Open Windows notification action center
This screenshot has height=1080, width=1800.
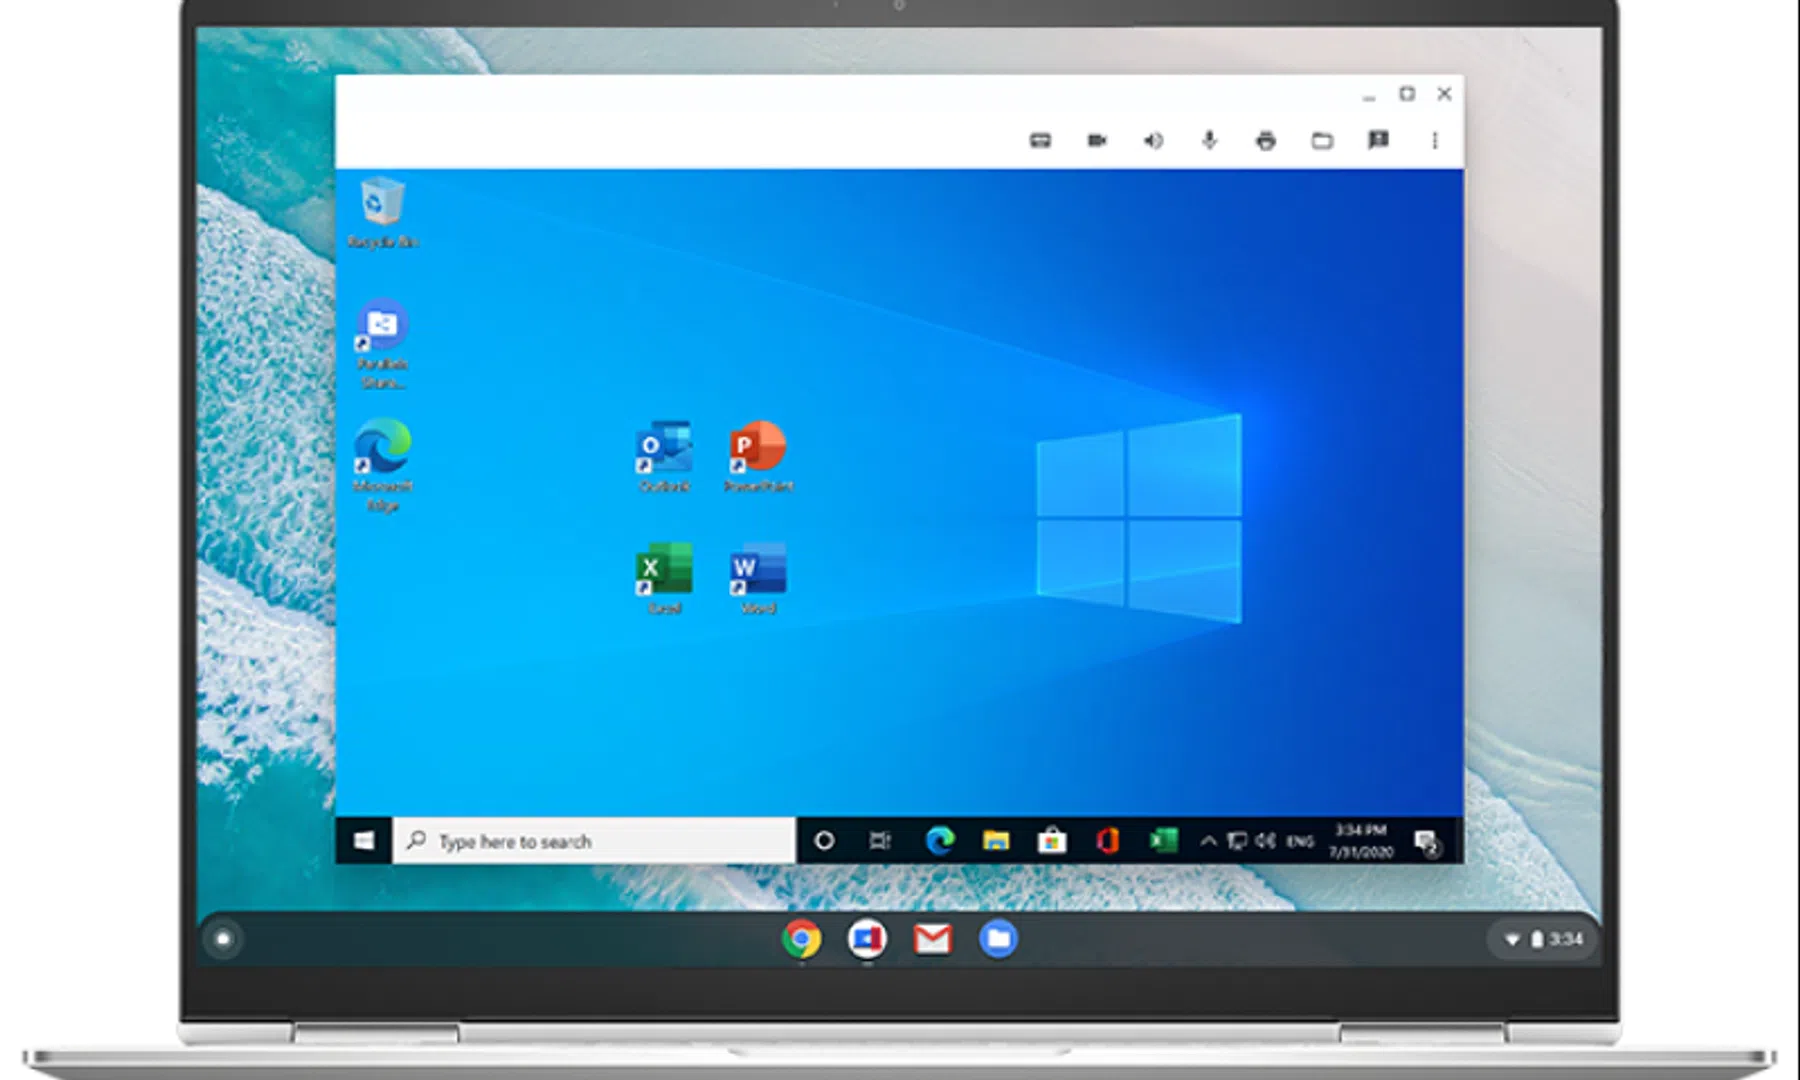[1428, 842]
